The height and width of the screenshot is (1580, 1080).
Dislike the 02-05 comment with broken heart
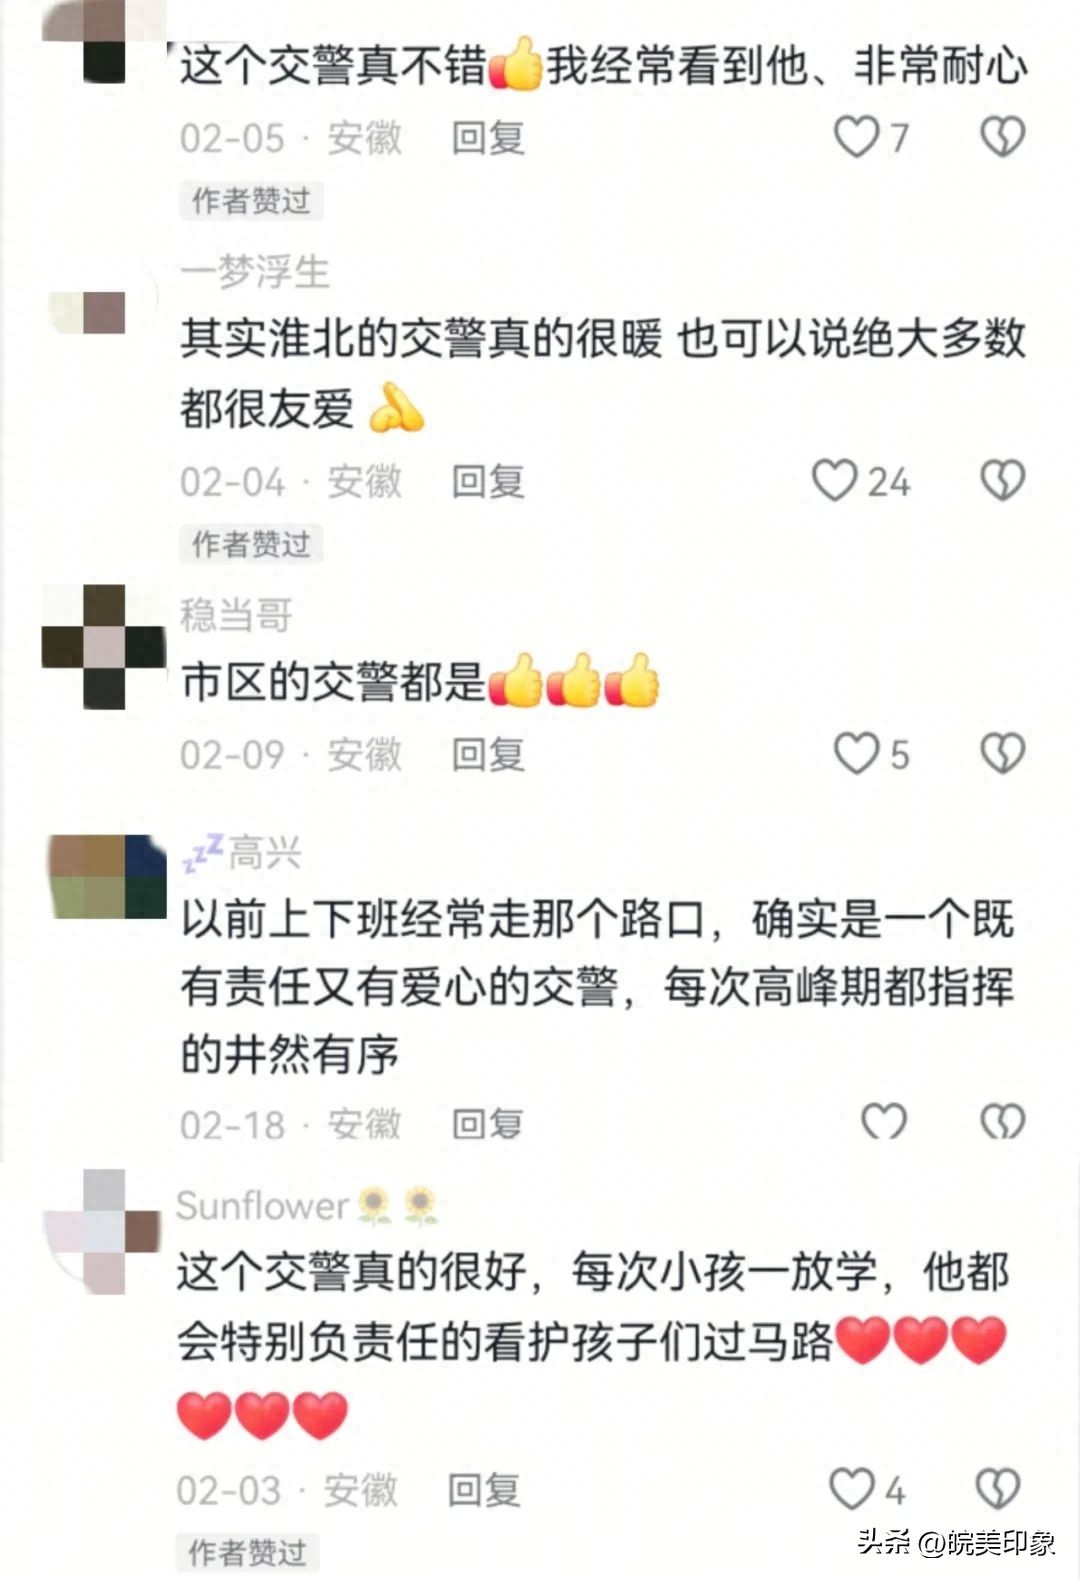pyautogui.click(x=1002, y=137)
